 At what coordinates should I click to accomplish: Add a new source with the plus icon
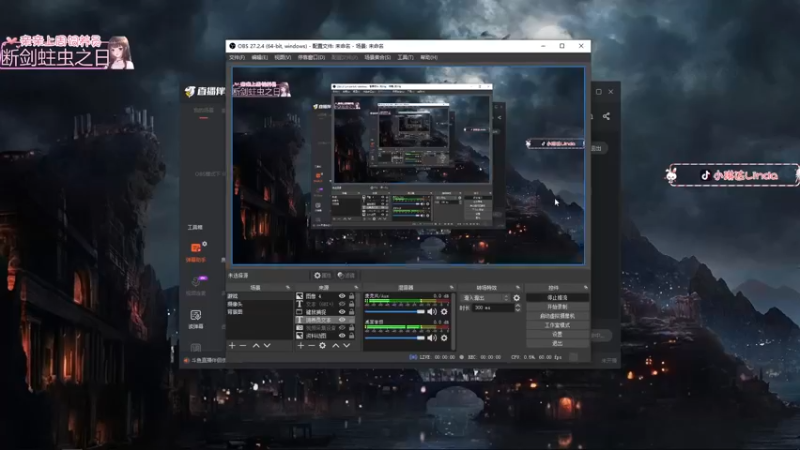coord(301,345)
